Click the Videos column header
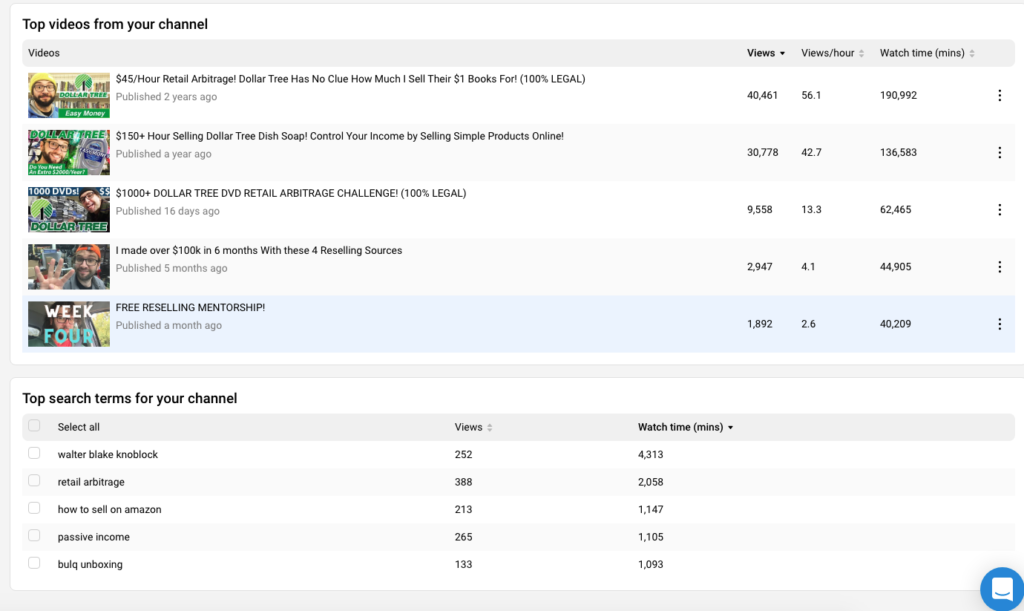The image size is (1024, 611). (44, 53)
